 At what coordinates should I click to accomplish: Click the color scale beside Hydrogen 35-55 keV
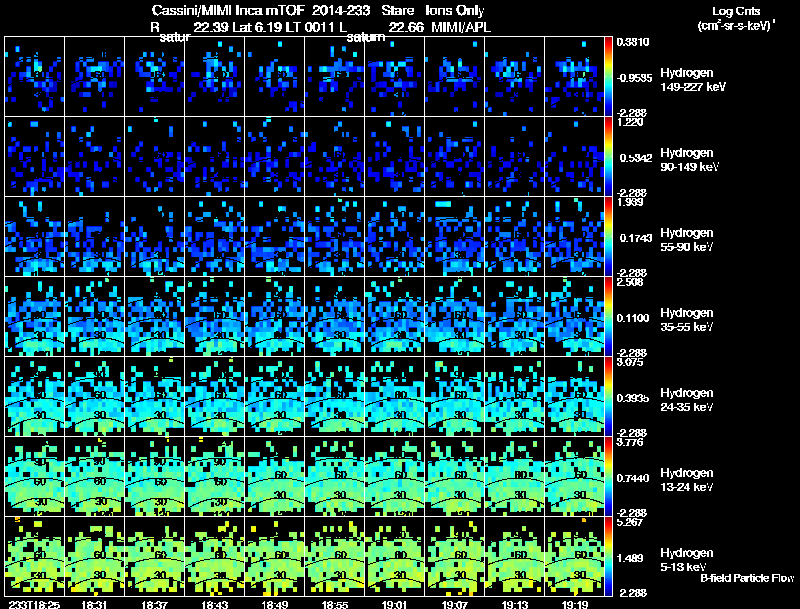point(608,316)
